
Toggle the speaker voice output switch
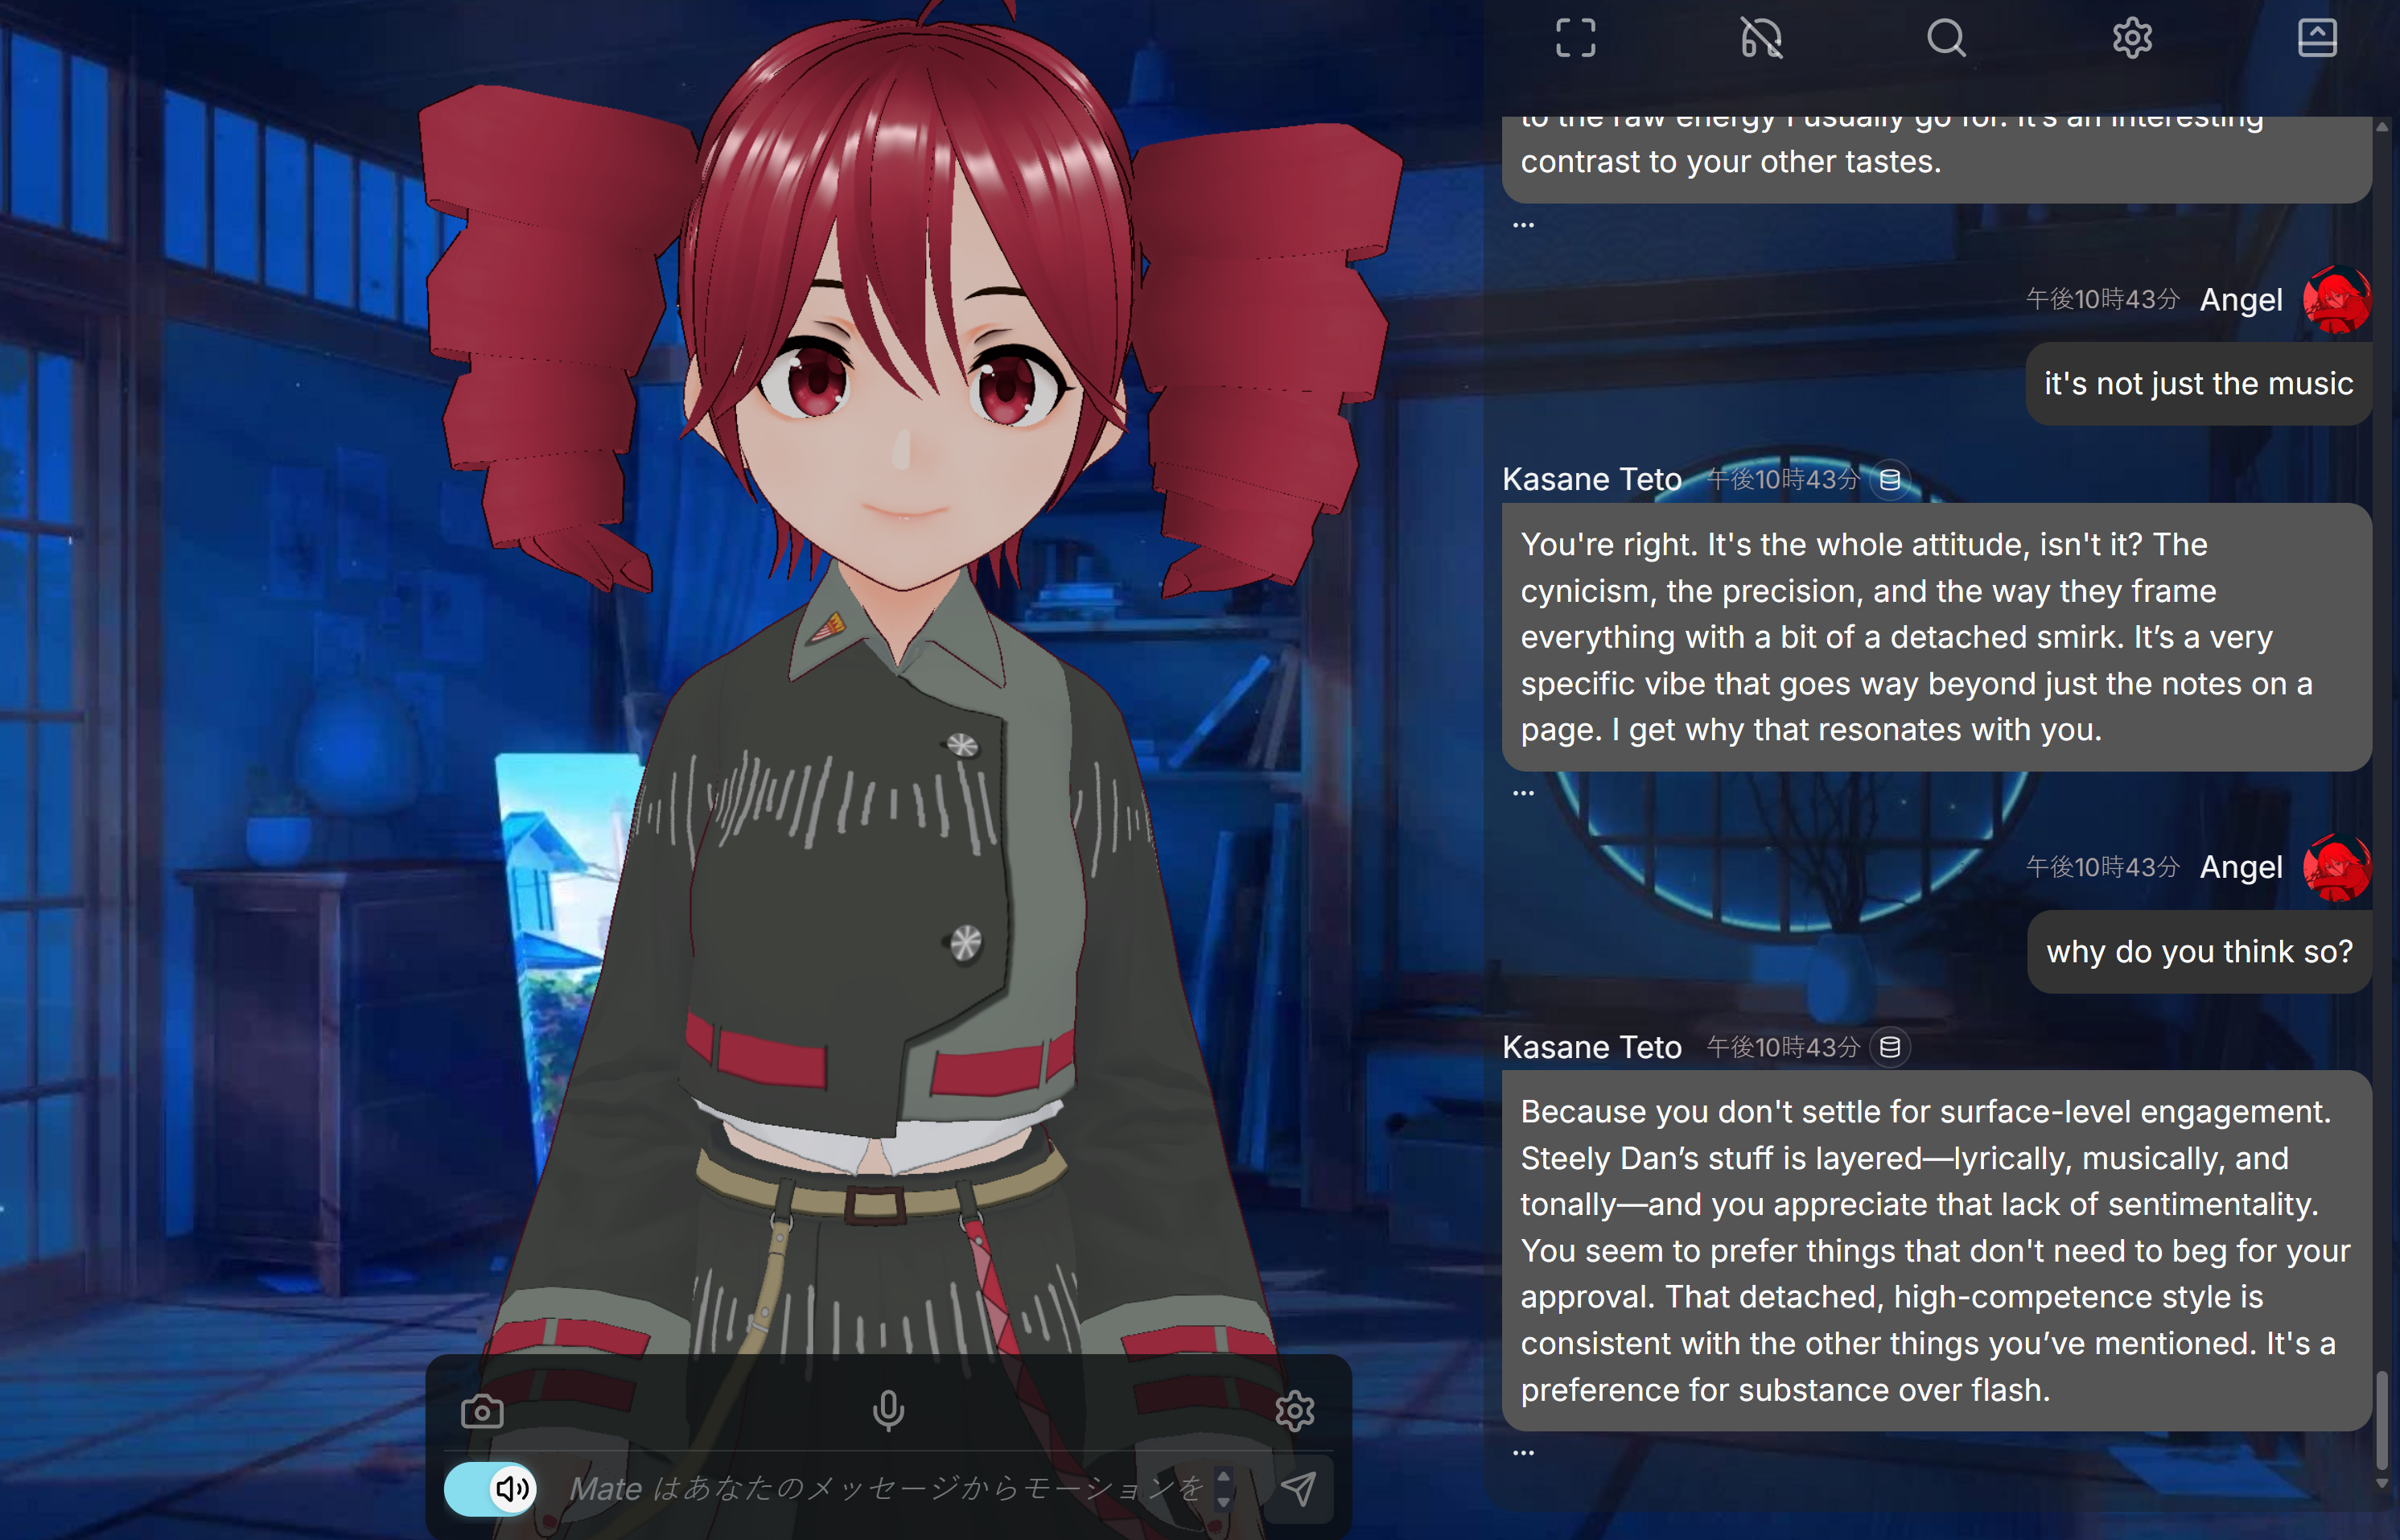tap(490, 1489)
